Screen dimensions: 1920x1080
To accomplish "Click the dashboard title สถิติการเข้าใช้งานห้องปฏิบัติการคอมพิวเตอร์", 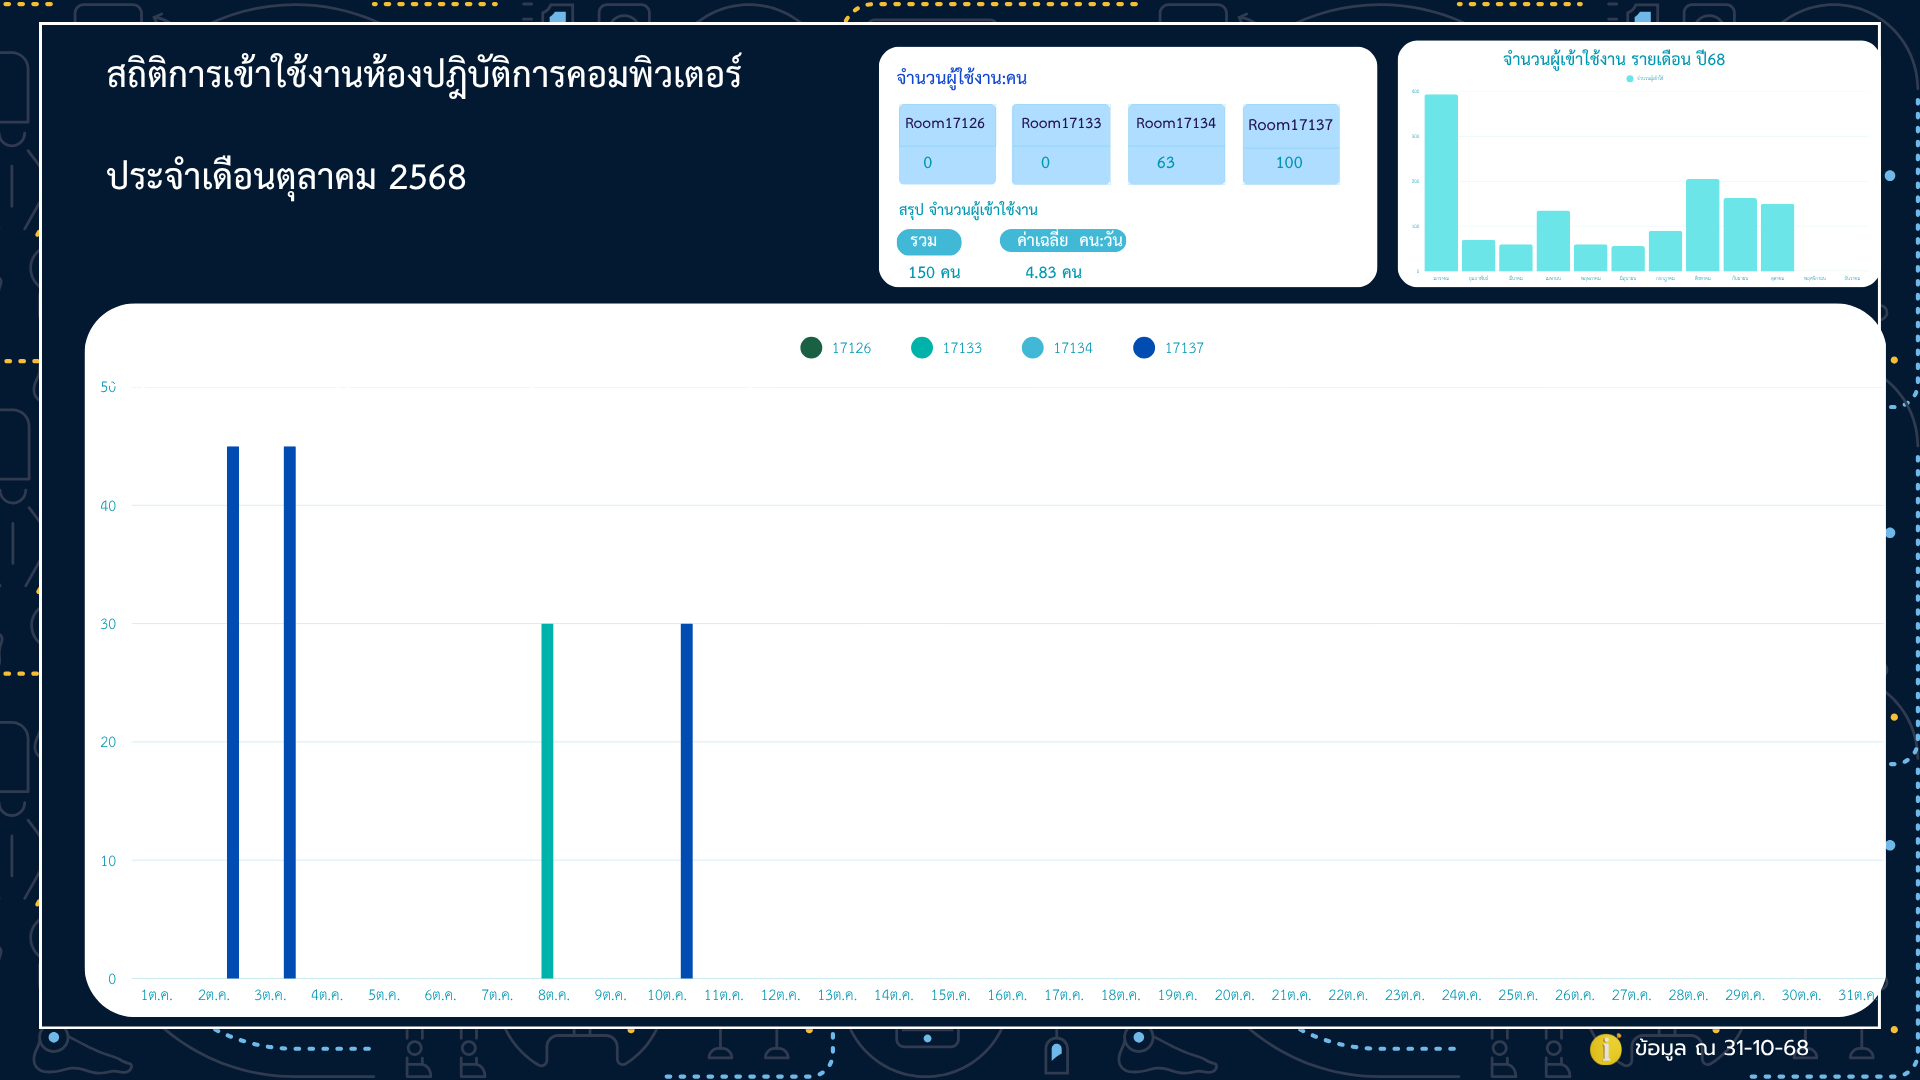I will pyautogui.click(x=424, y=75).
